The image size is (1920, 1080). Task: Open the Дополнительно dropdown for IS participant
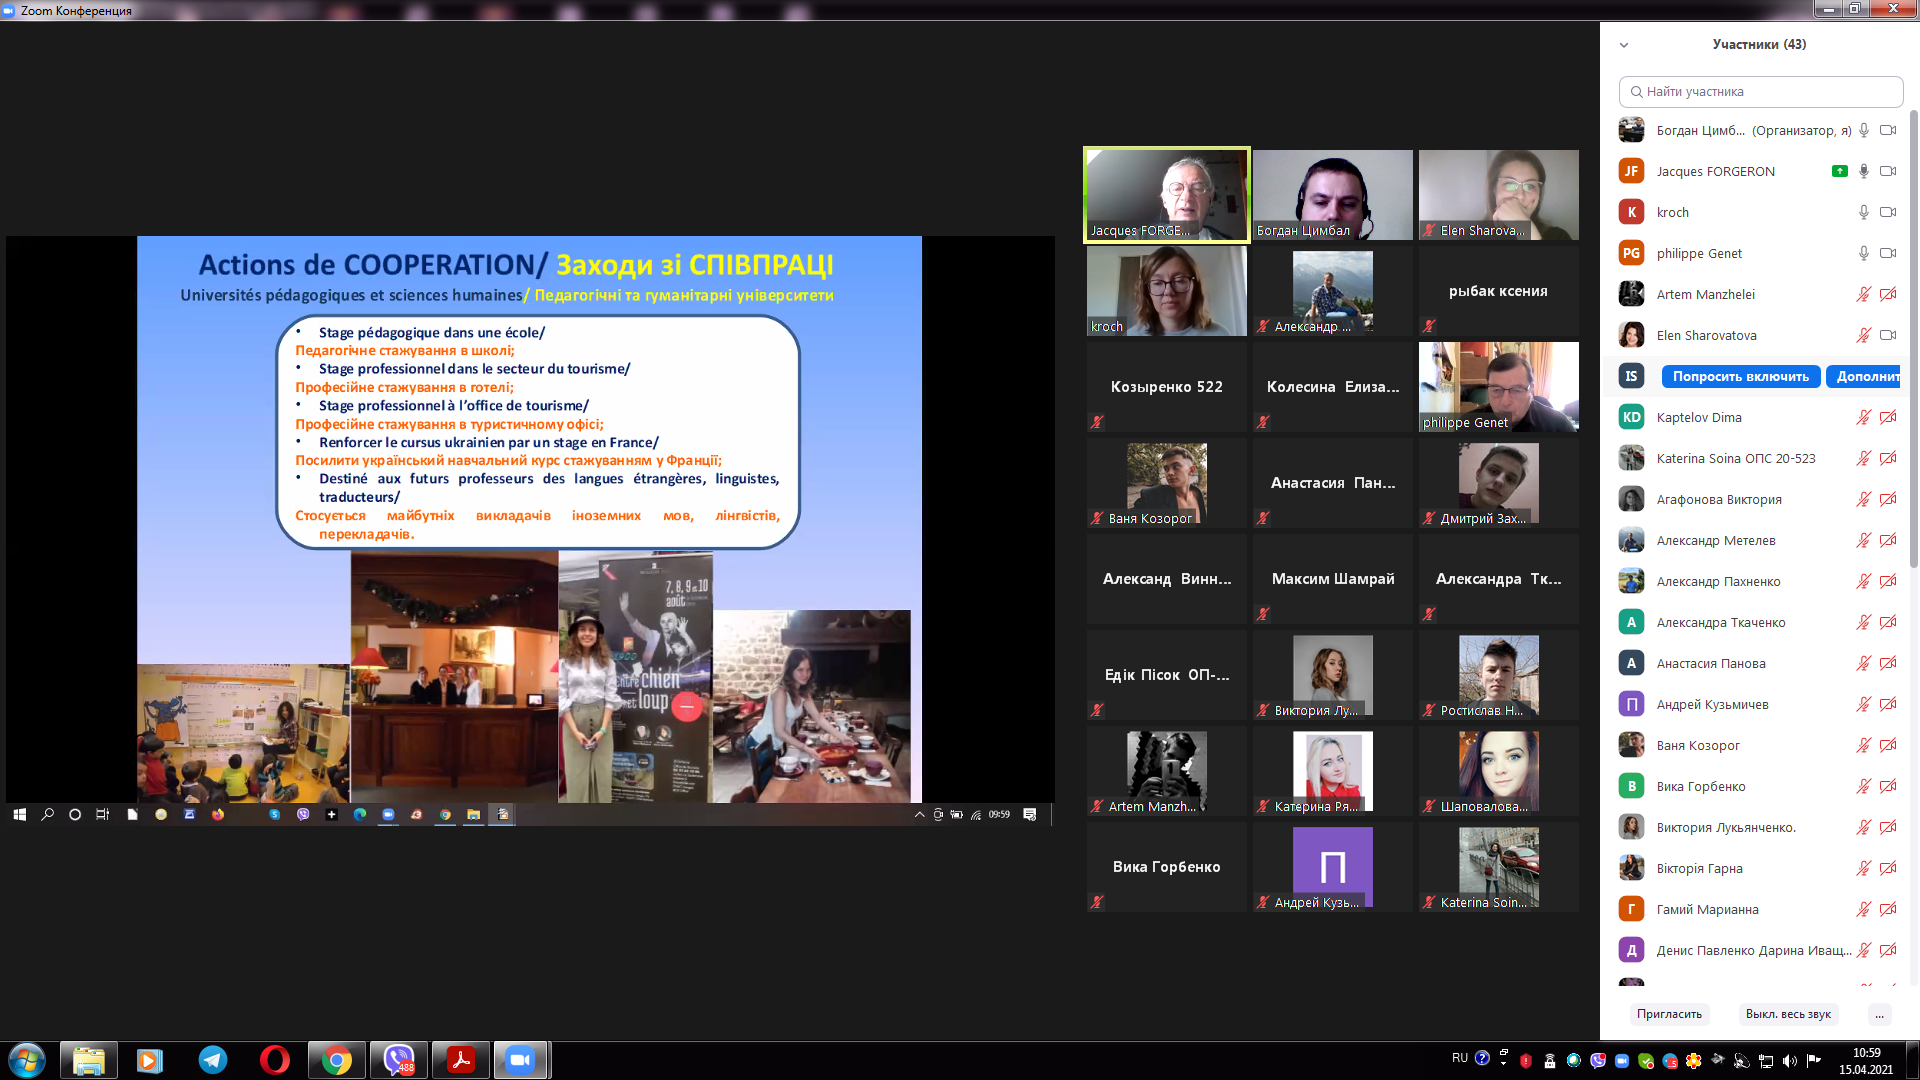point(1867,376)
